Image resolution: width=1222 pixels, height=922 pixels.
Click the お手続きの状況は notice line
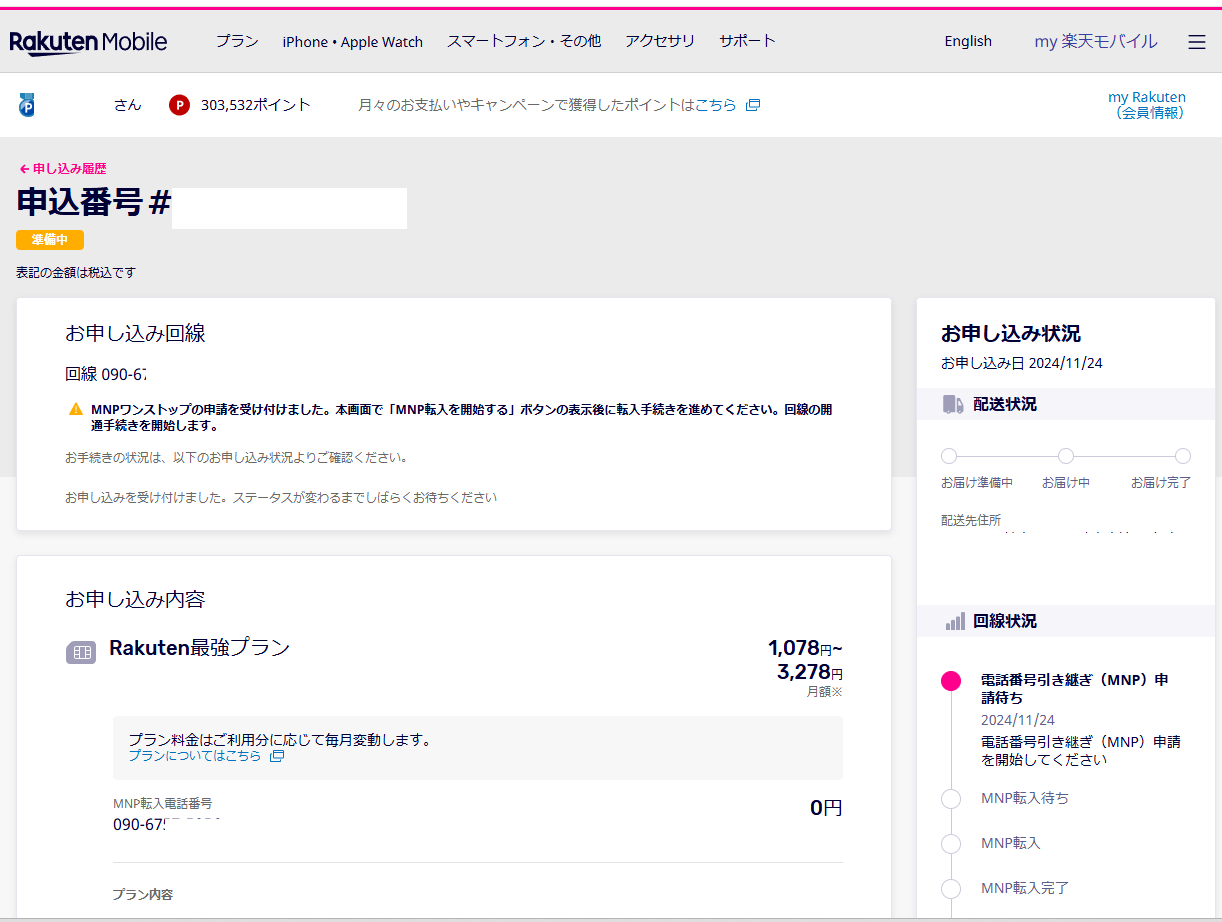pyautogui.click(x=236, y=458)
